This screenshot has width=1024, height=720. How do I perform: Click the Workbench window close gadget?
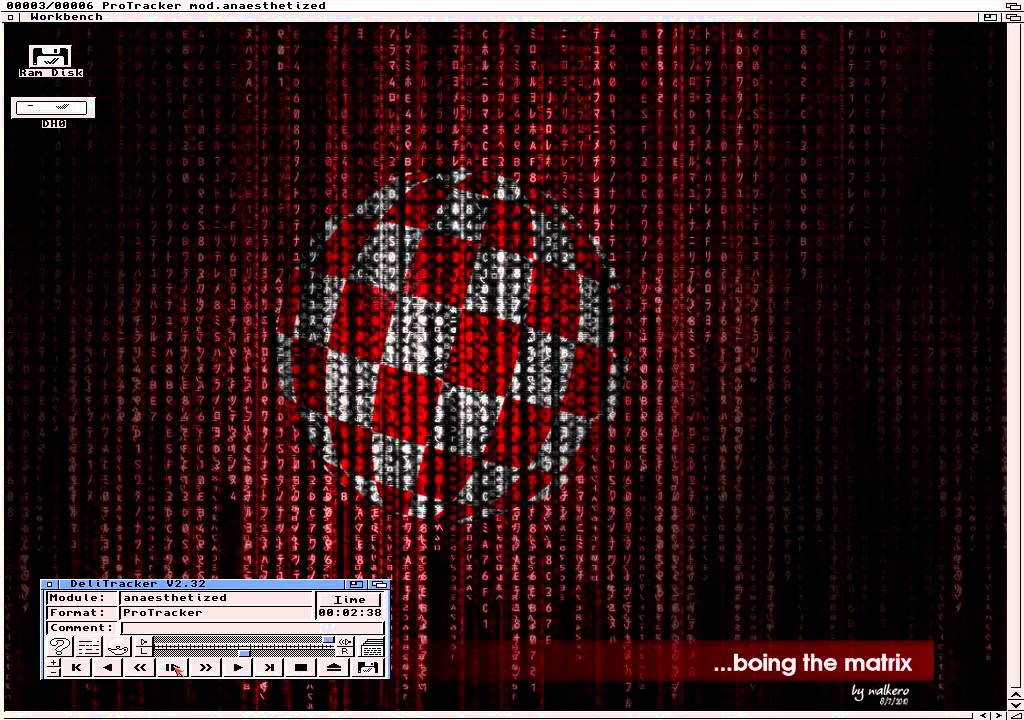[10, 17]
